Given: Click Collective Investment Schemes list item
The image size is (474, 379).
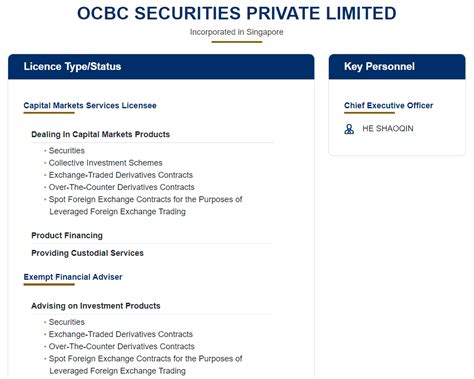Looking at the screenshot, I should [105, 163].
